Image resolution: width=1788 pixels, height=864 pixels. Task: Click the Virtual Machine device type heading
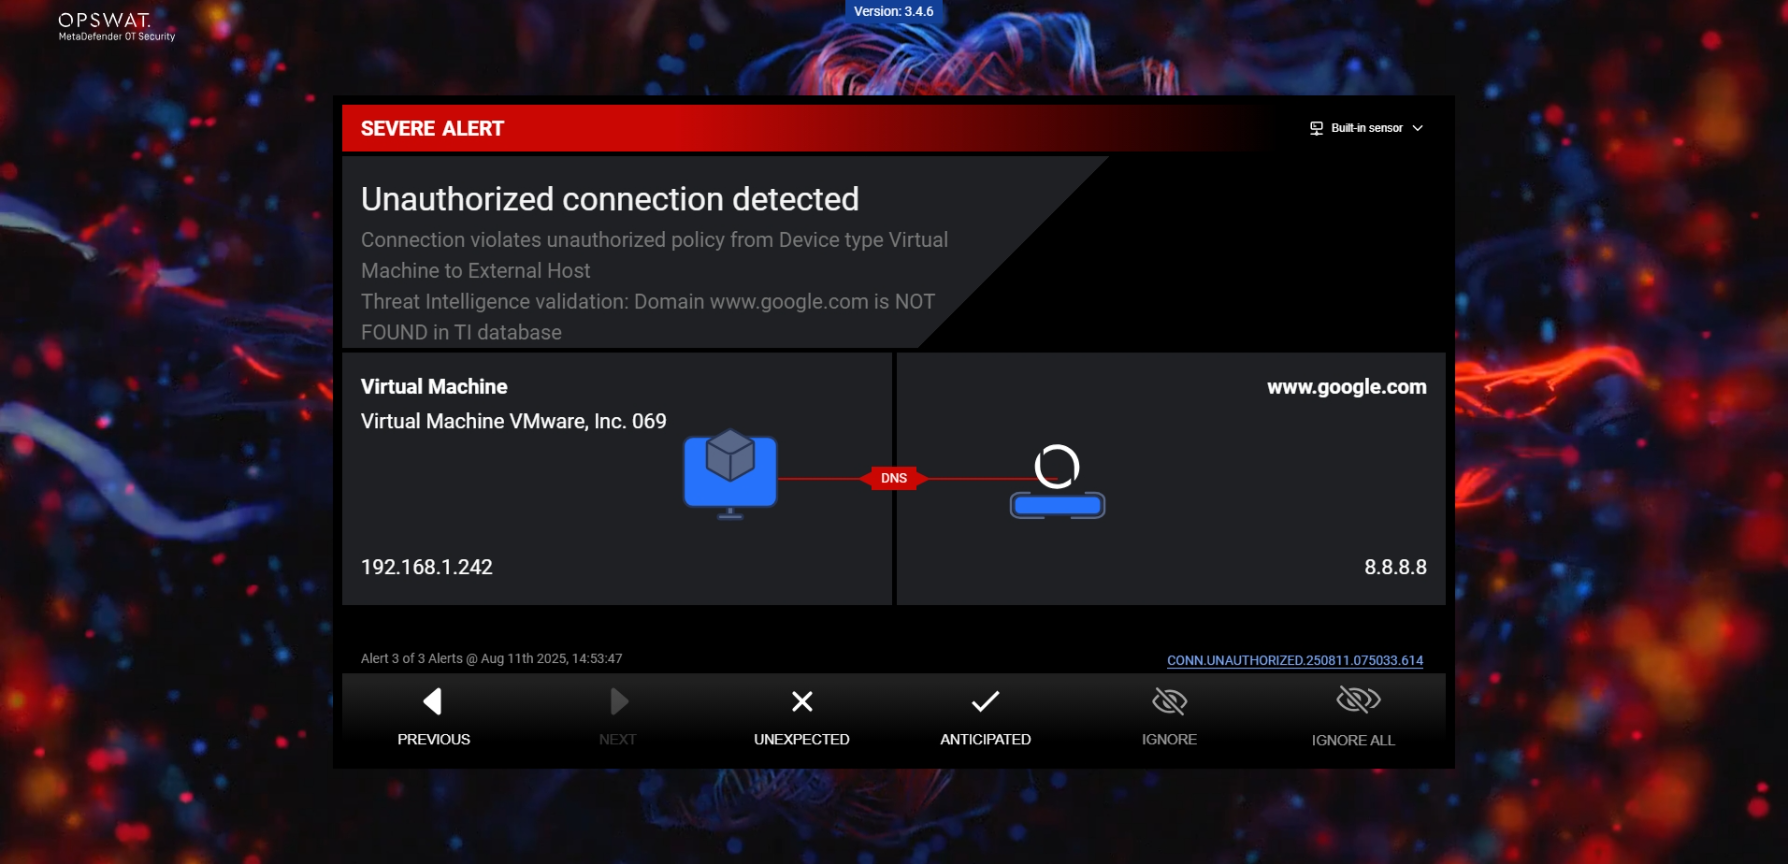pyautogui.click(x=434, y=387)
